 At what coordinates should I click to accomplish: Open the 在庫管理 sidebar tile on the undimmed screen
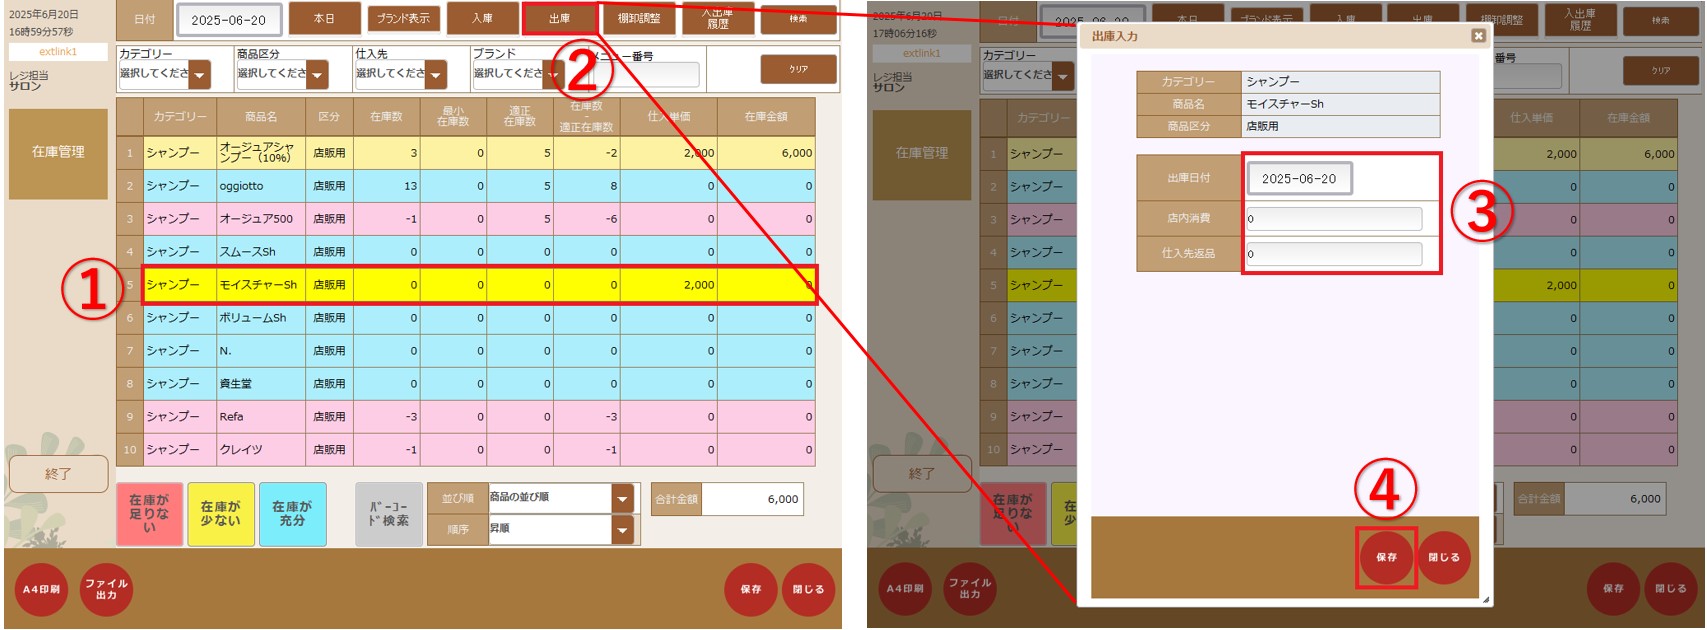pyautogui.click(x=58, y=153)
